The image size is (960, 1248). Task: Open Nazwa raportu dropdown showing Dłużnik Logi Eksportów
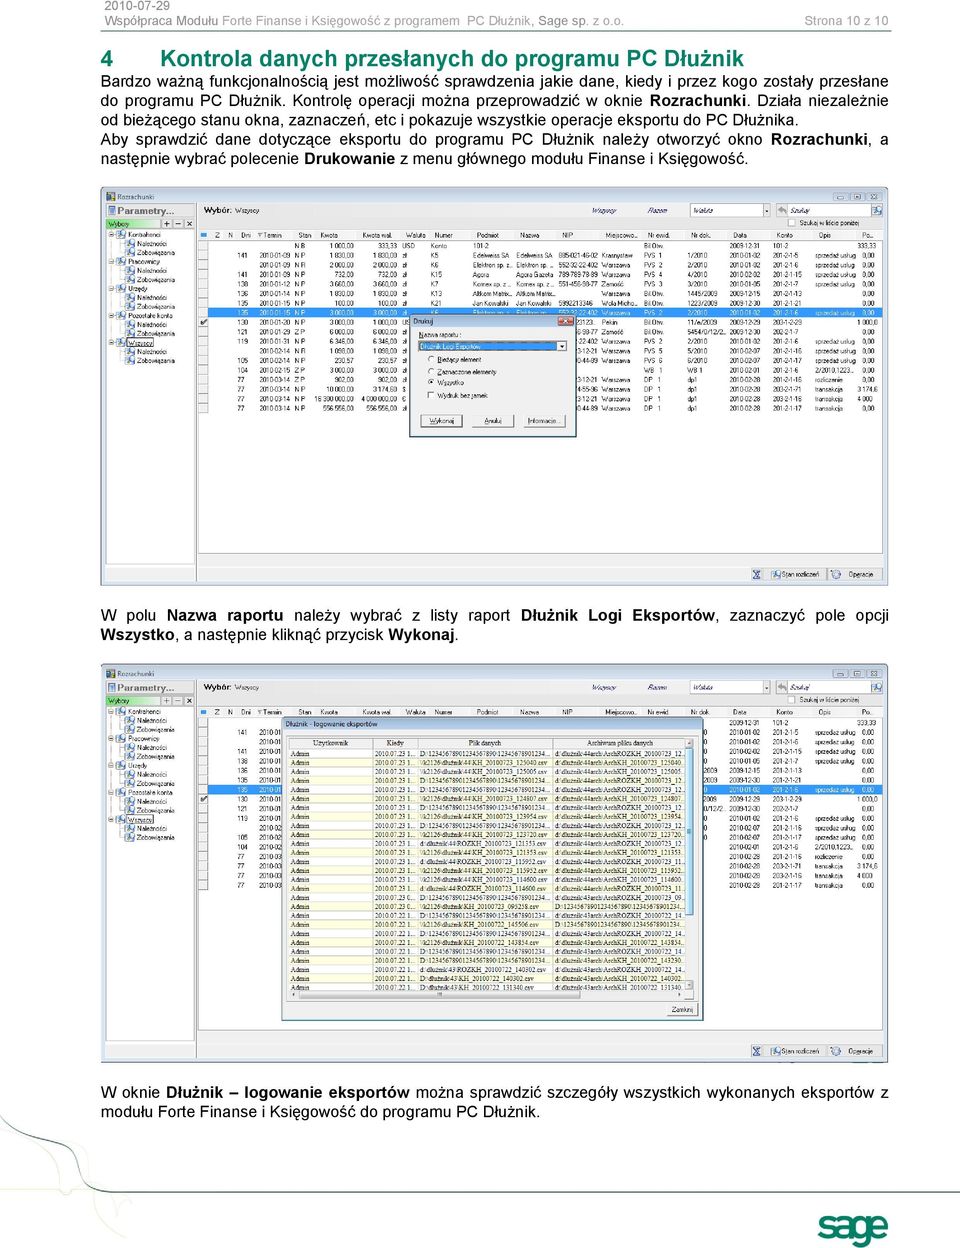[x=562, y=346]
